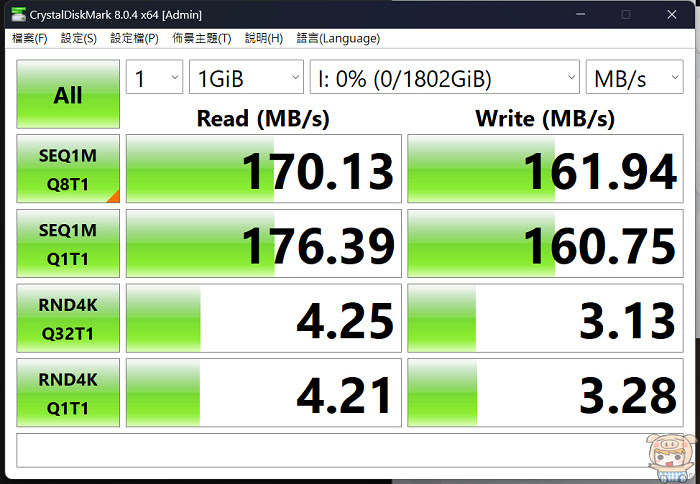Select the RND4K Q32T1 write result 3.13
This screenshot has height=484, width=700.
[545, 318]
